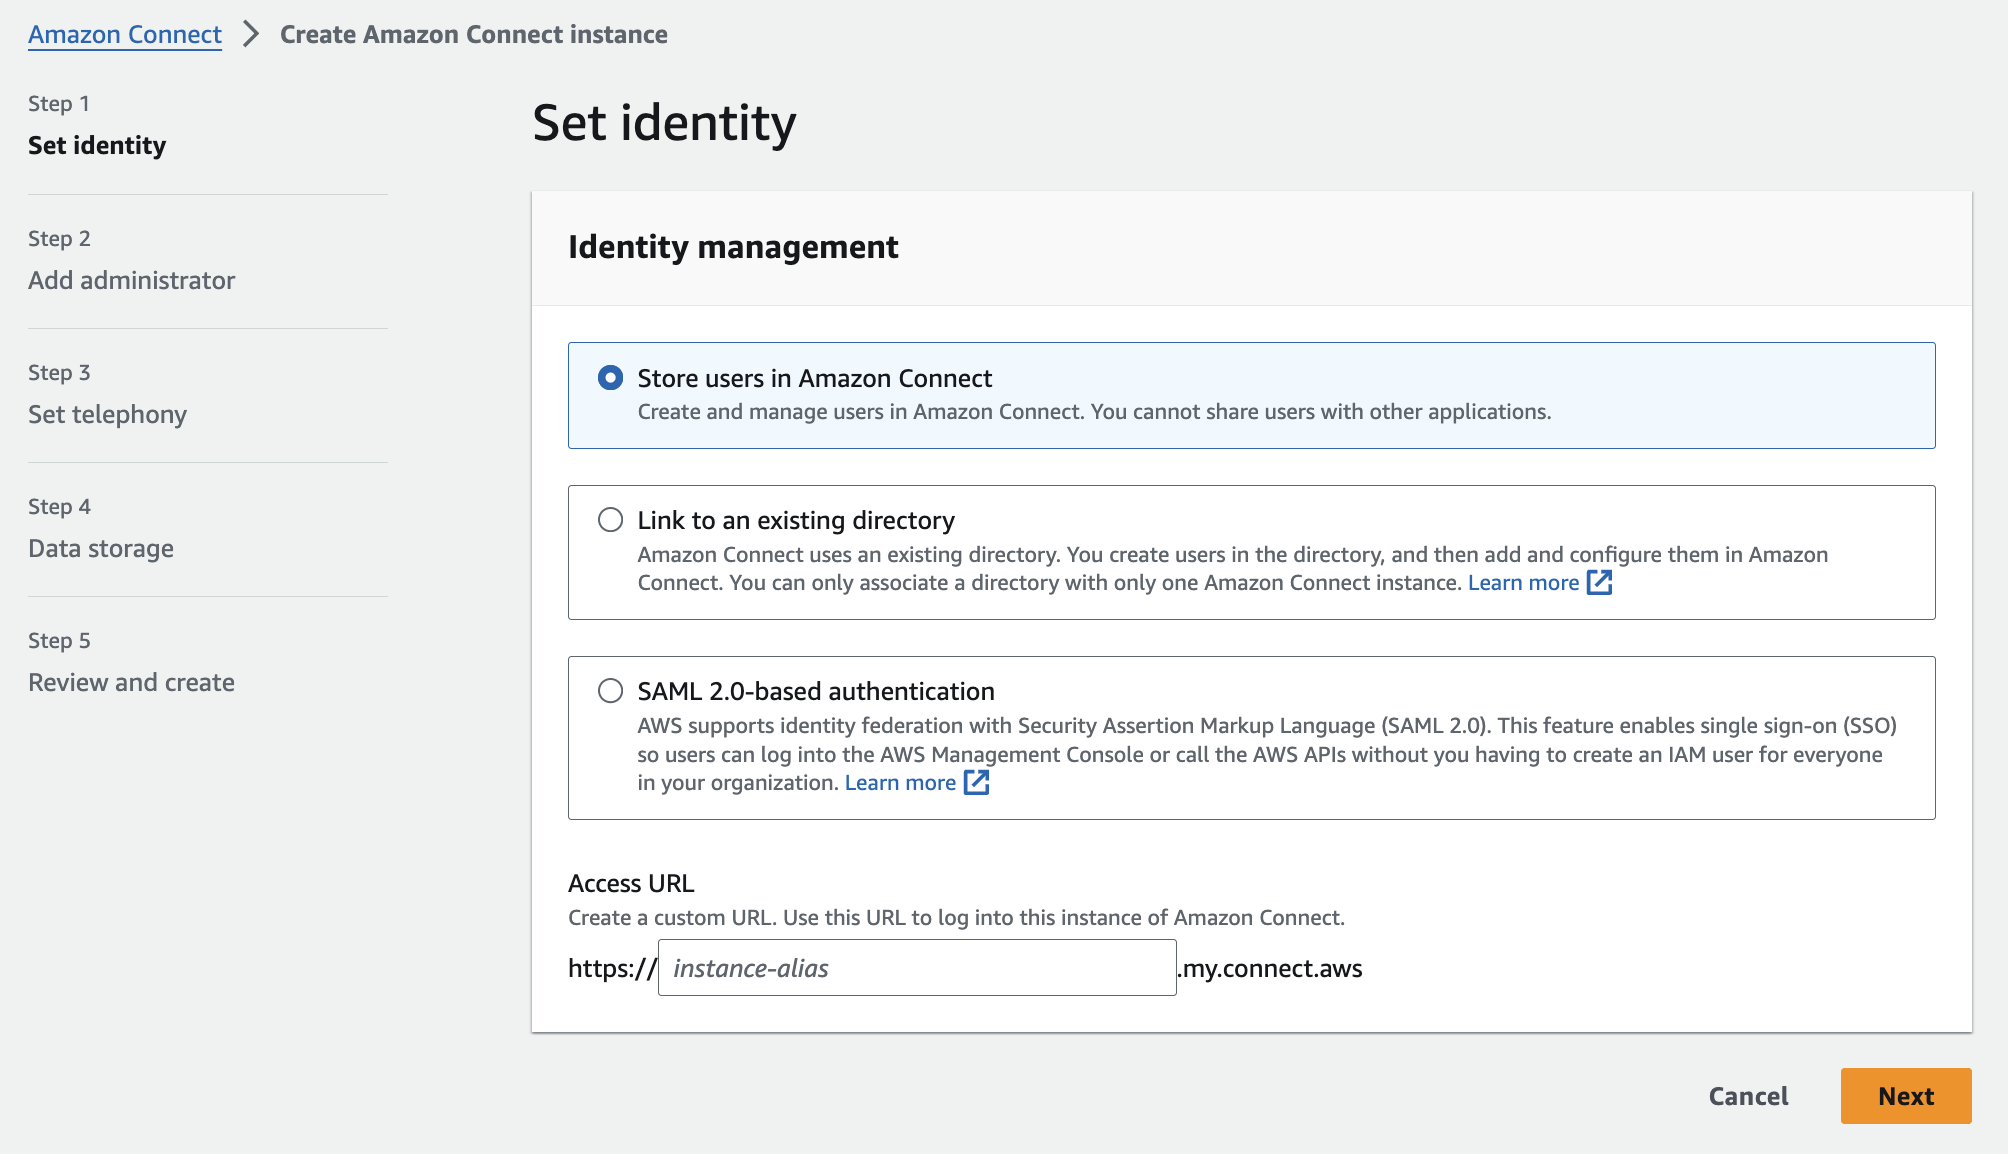This screenshot has height=1154, width=2008.
Task: Click the Store users option description text
Action: coord(1094,412)
